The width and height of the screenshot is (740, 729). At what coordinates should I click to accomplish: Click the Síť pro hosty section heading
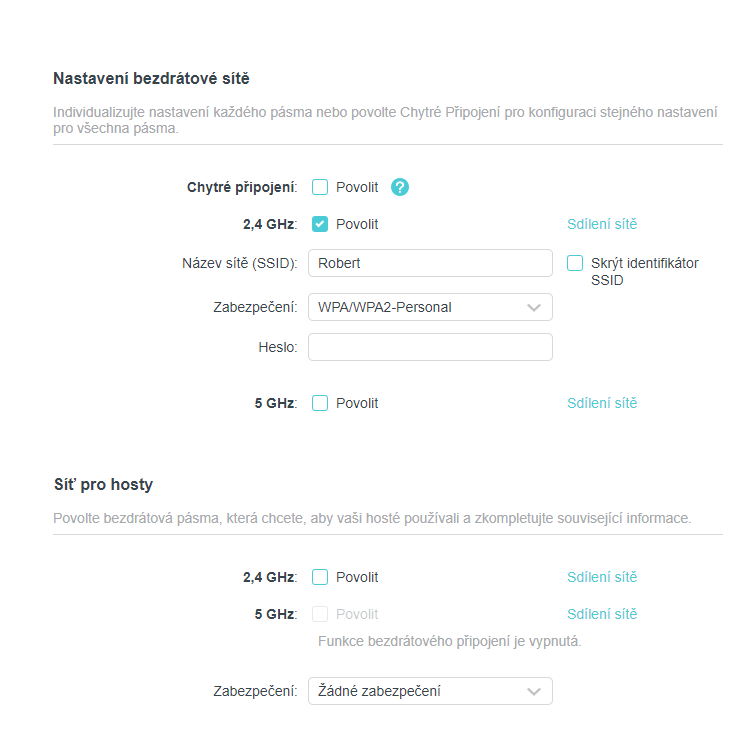tap(103, 484)
